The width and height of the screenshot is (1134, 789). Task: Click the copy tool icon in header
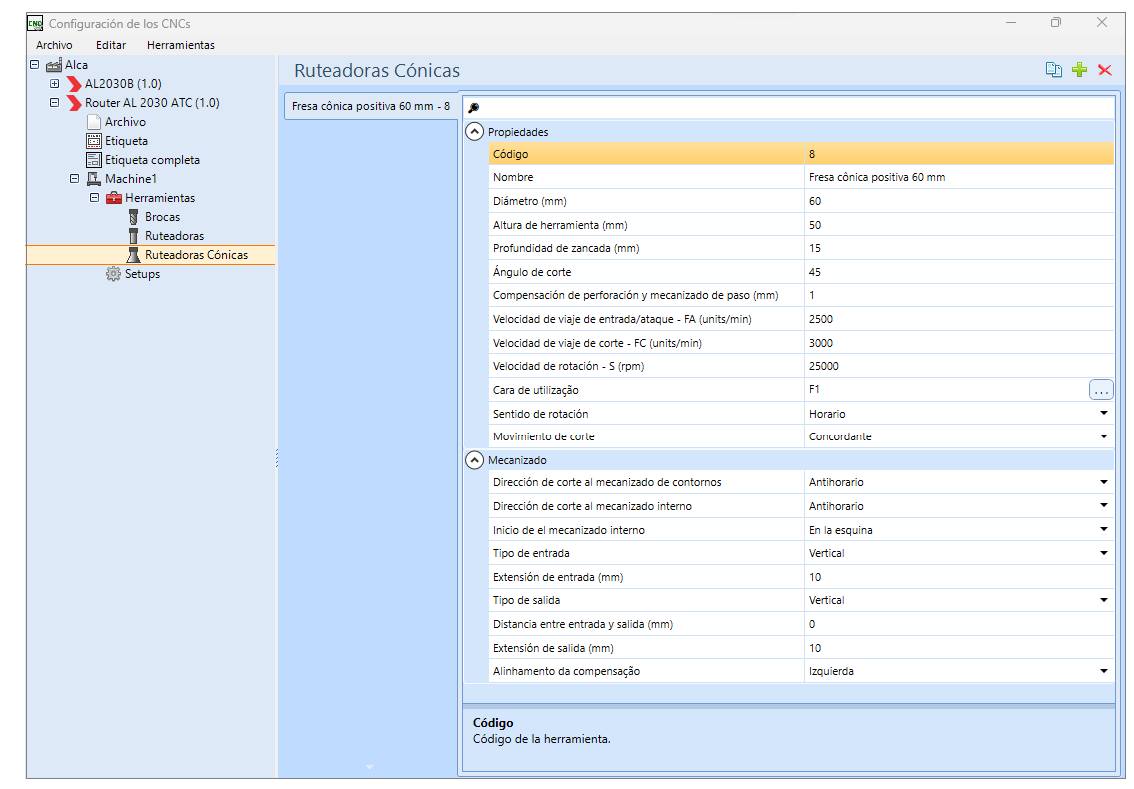point(1054,69)
